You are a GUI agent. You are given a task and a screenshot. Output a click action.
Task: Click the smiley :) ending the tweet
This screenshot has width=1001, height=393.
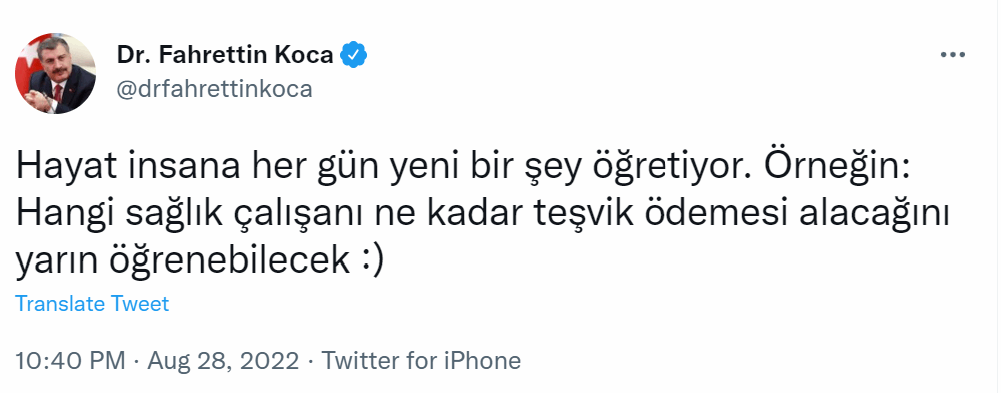(372, 260)
